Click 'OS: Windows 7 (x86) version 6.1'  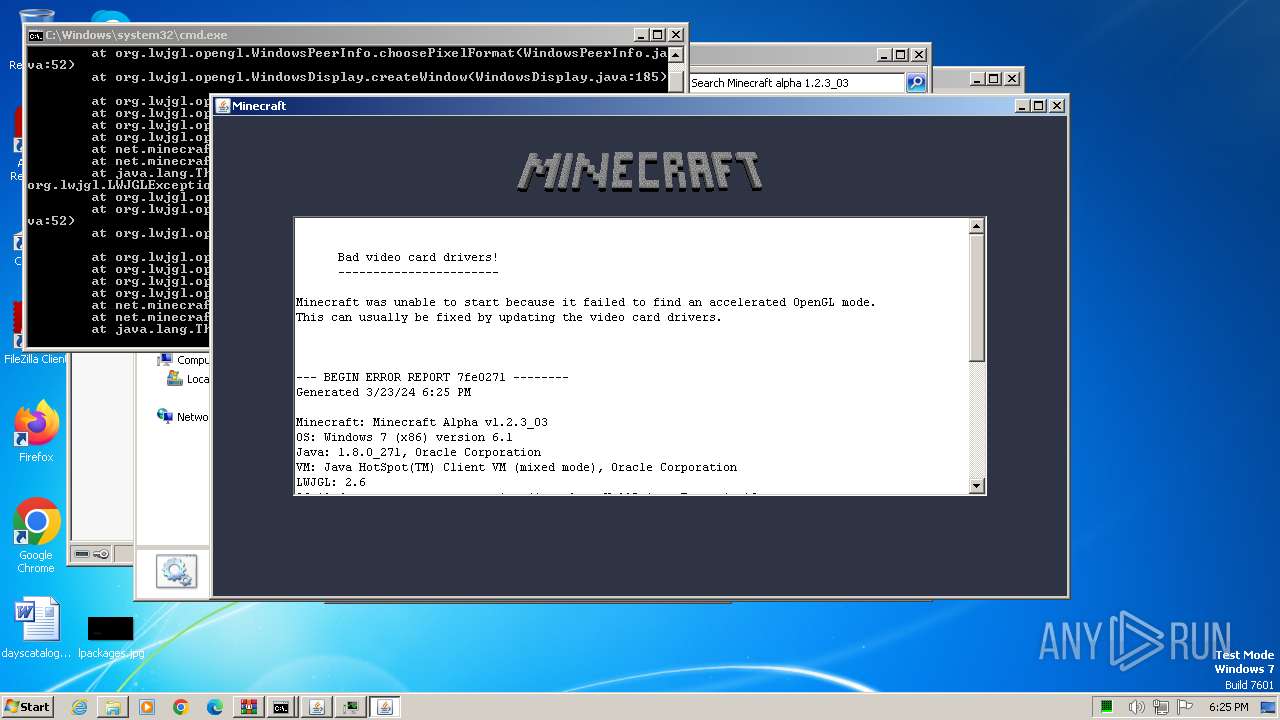click(x=404, y=437)
